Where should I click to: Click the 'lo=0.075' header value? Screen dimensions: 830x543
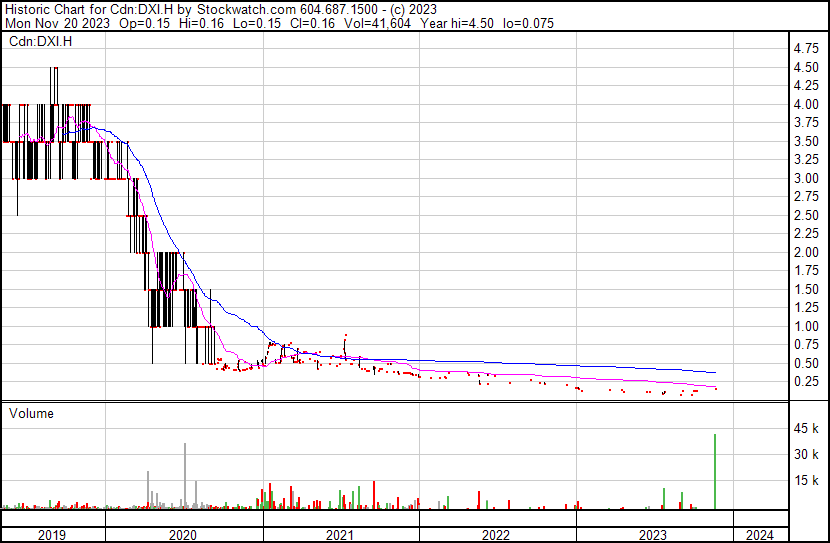point(528,23)
